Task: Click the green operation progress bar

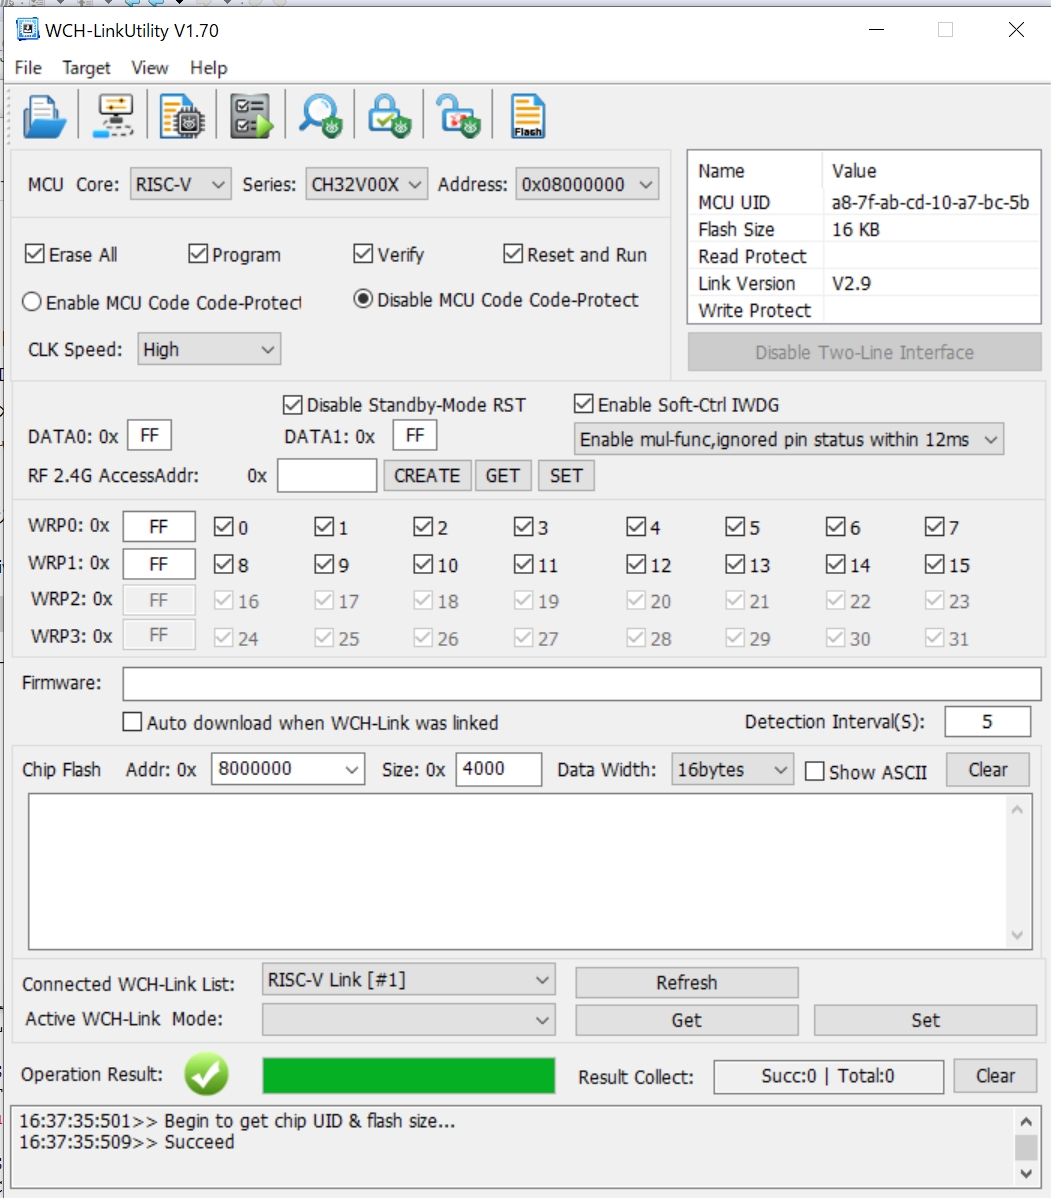Action: (x=409, y=1076)
